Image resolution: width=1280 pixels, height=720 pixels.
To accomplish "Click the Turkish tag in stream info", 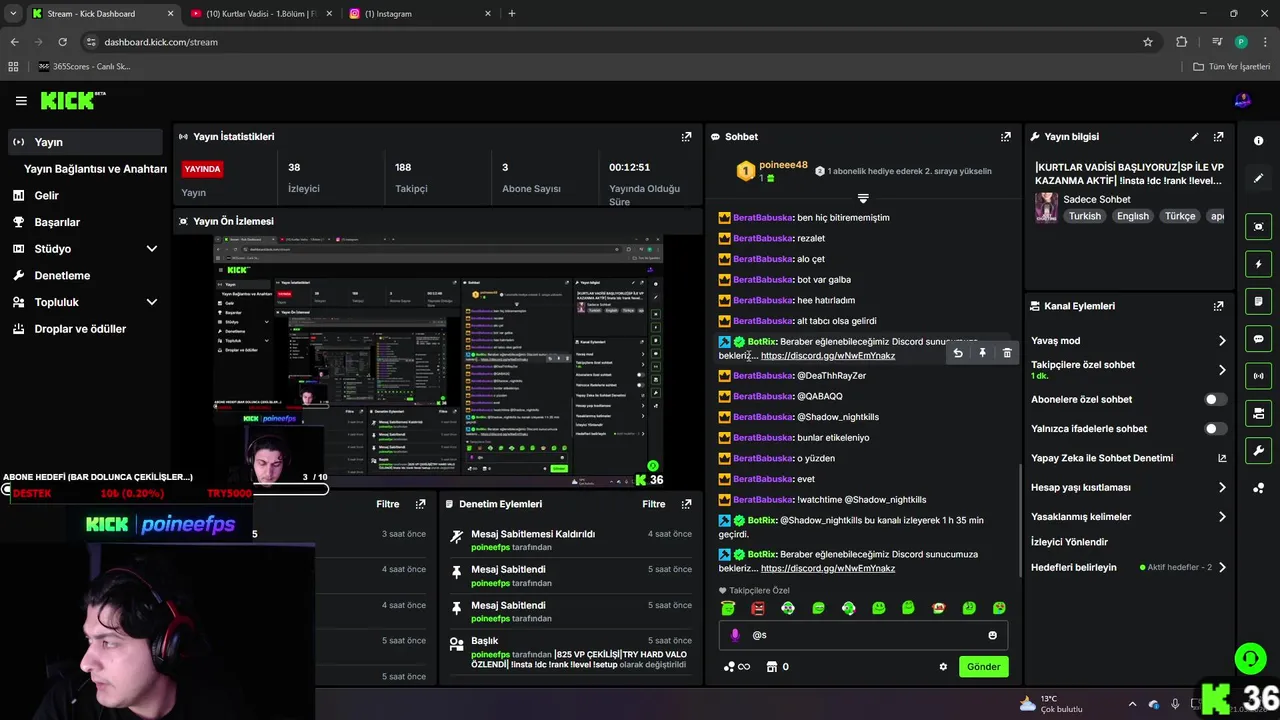I will pyautogui.click(x=1084, y=216).
